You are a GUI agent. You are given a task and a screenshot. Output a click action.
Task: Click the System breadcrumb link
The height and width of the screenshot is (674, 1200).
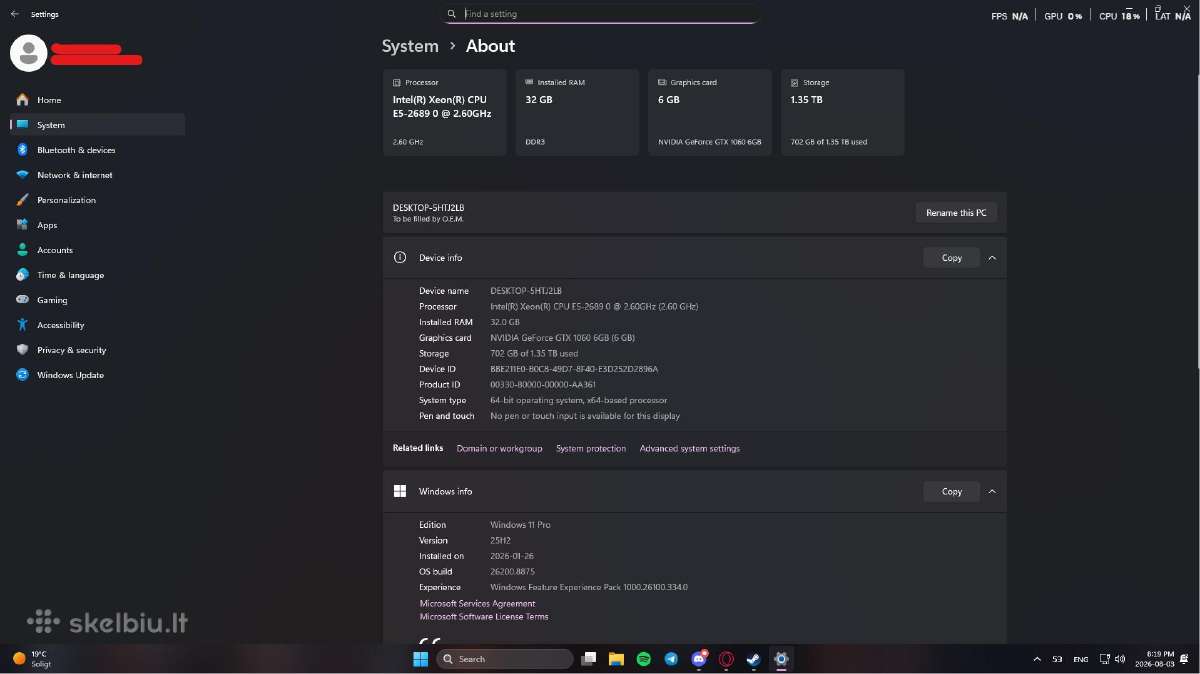(410, 46)
